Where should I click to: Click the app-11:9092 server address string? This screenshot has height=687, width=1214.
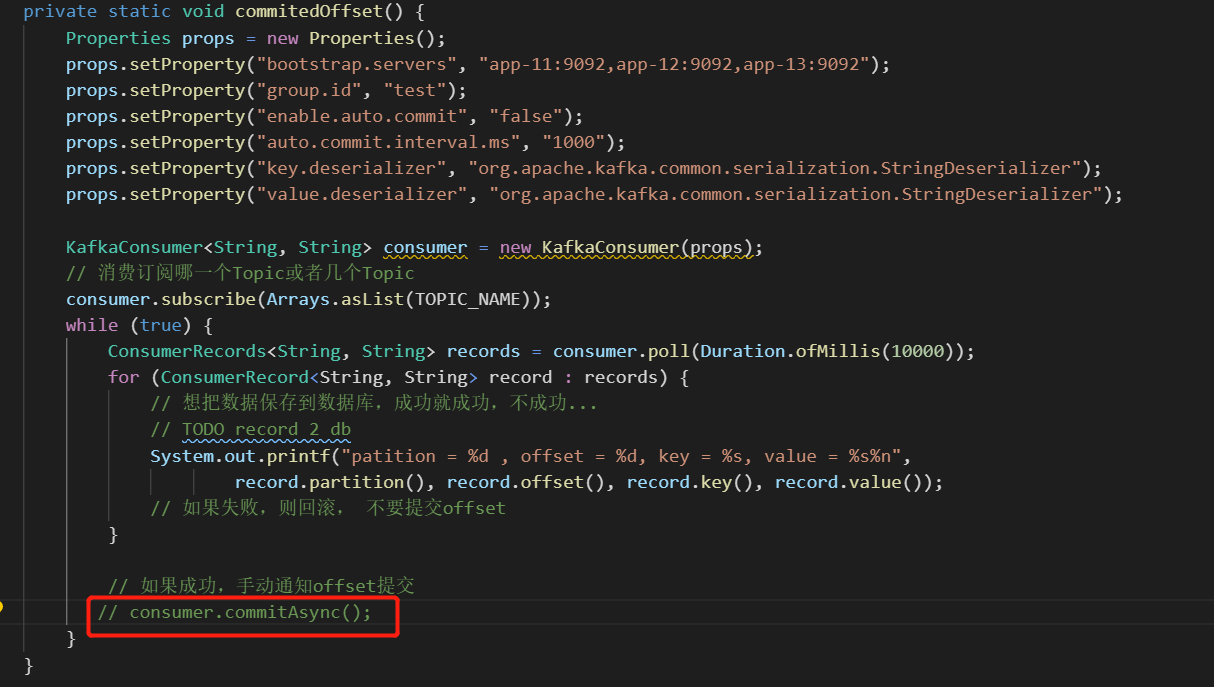tap(548, 64)
